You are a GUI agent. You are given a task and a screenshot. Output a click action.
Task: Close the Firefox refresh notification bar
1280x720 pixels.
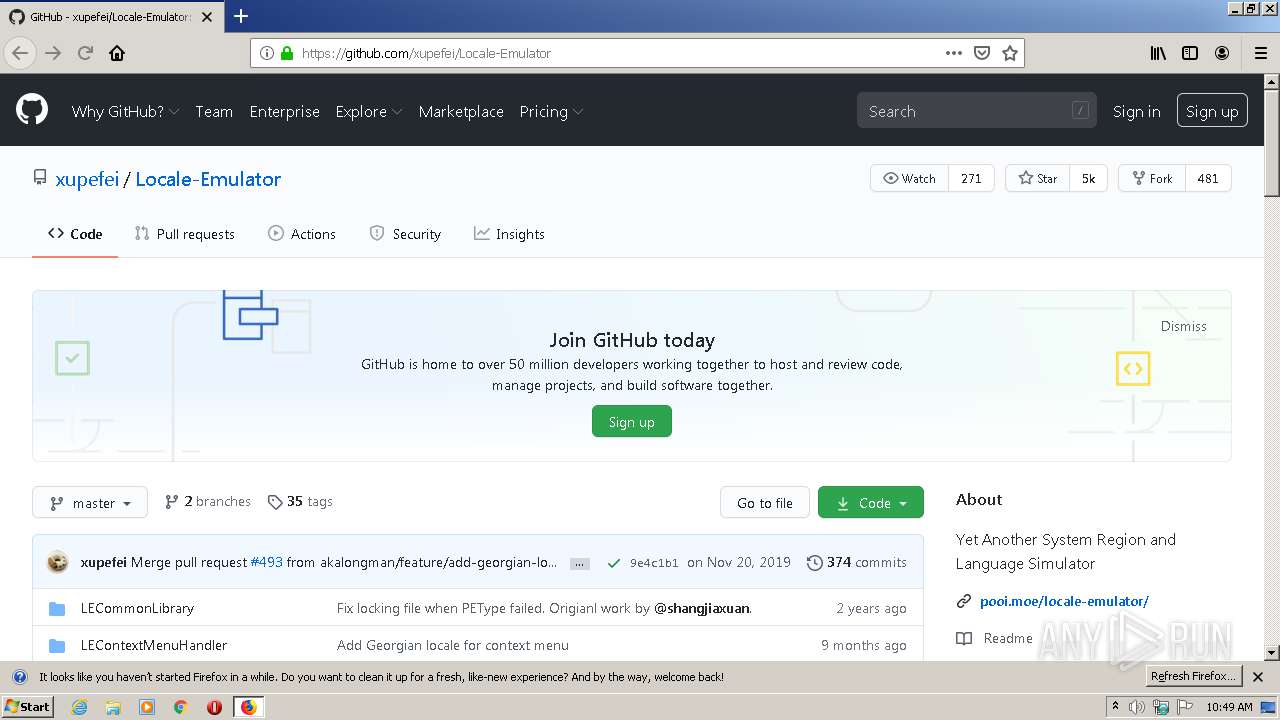(1258, 677)
